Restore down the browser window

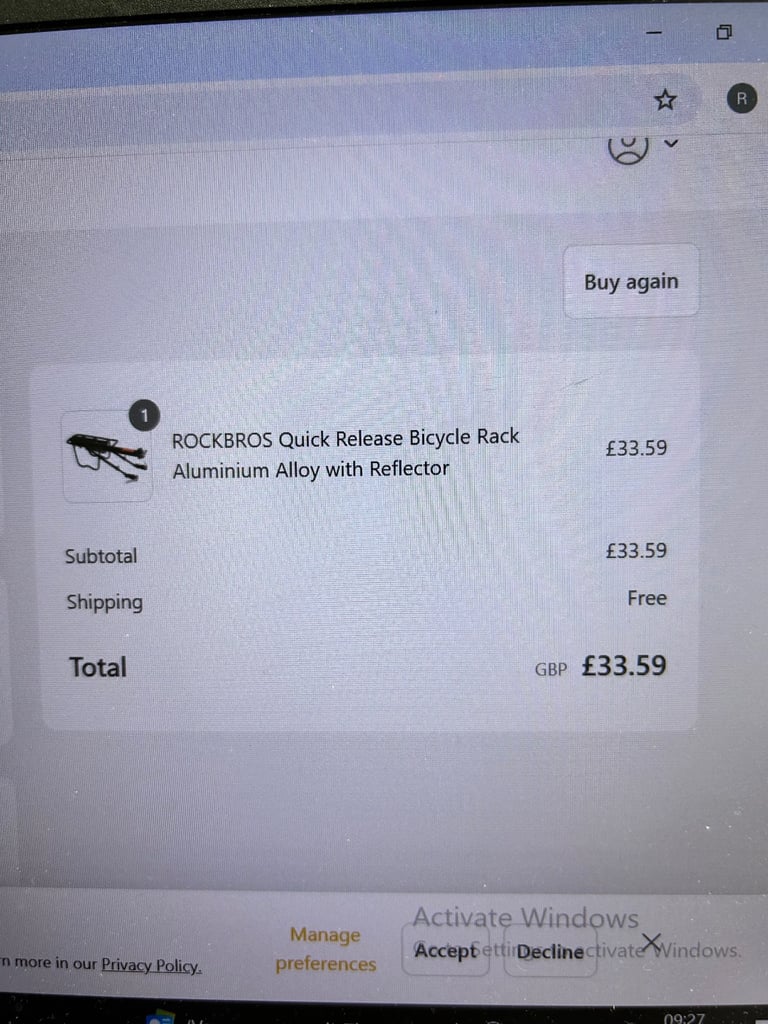724,32
